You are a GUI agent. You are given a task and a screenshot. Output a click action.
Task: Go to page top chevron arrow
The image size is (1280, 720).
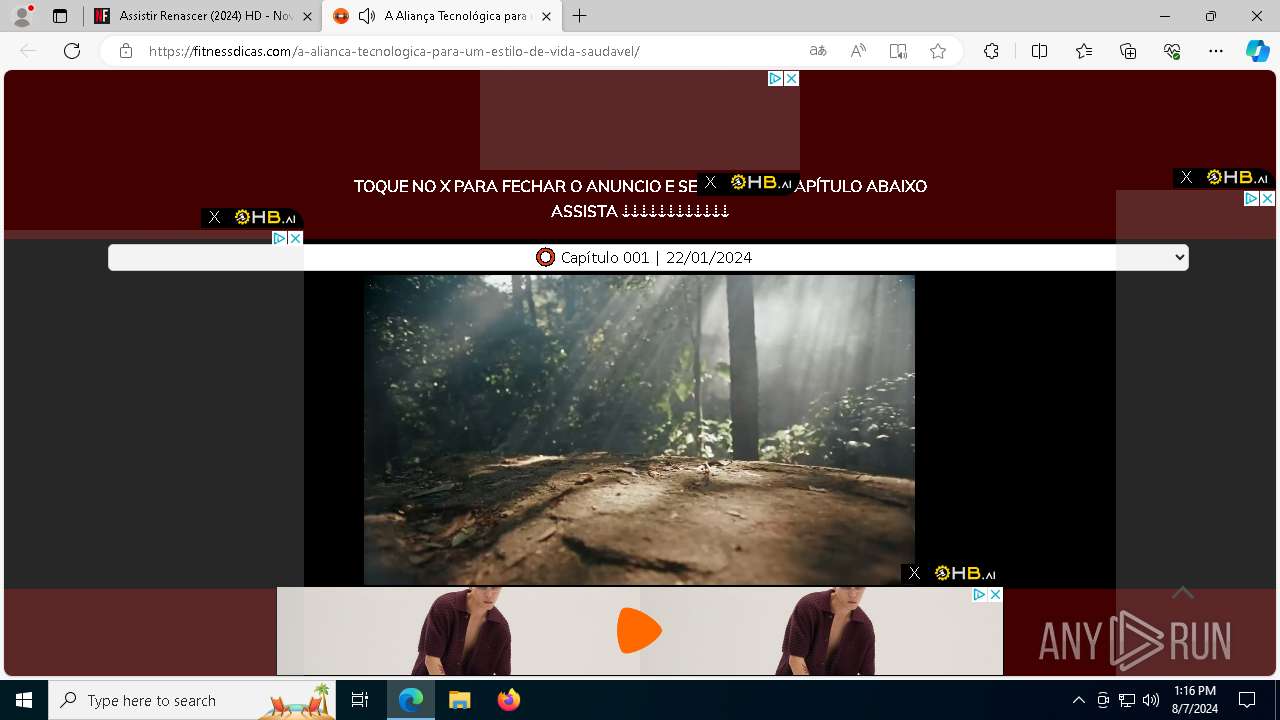(1183, 593)
